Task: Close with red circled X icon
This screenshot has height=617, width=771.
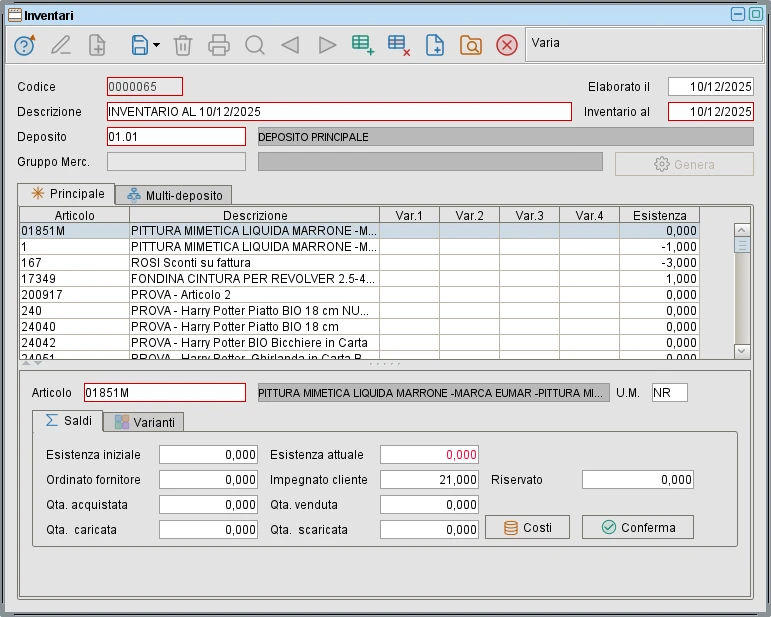Action: [x=507, y=45]
